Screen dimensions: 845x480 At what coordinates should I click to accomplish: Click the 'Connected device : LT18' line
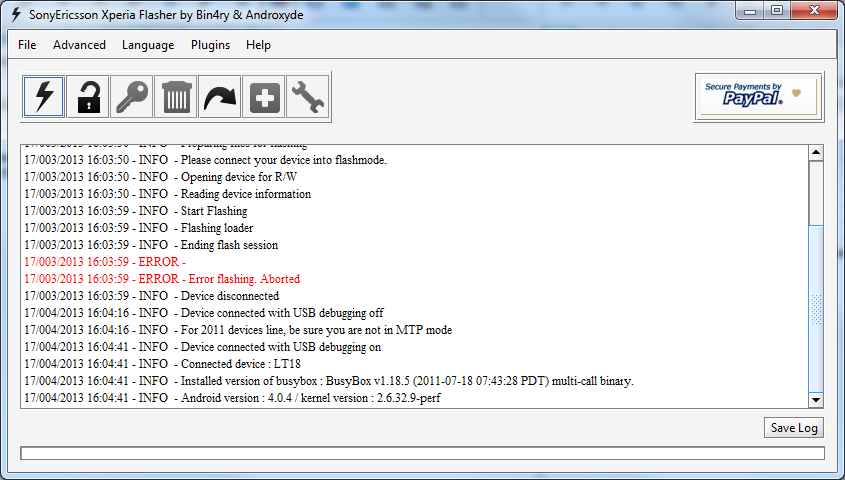pyautogui.click(x=162, y=364)
